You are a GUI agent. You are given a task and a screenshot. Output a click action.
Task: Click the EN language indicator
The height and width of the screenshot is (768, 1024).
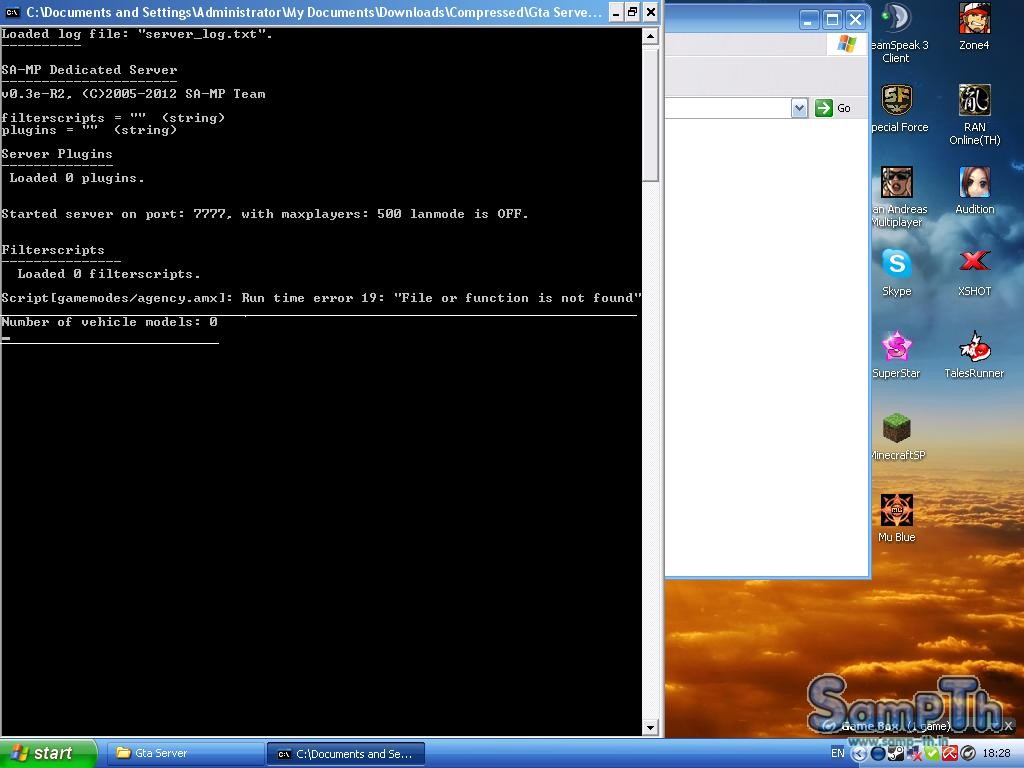click(x=838, y=754)
